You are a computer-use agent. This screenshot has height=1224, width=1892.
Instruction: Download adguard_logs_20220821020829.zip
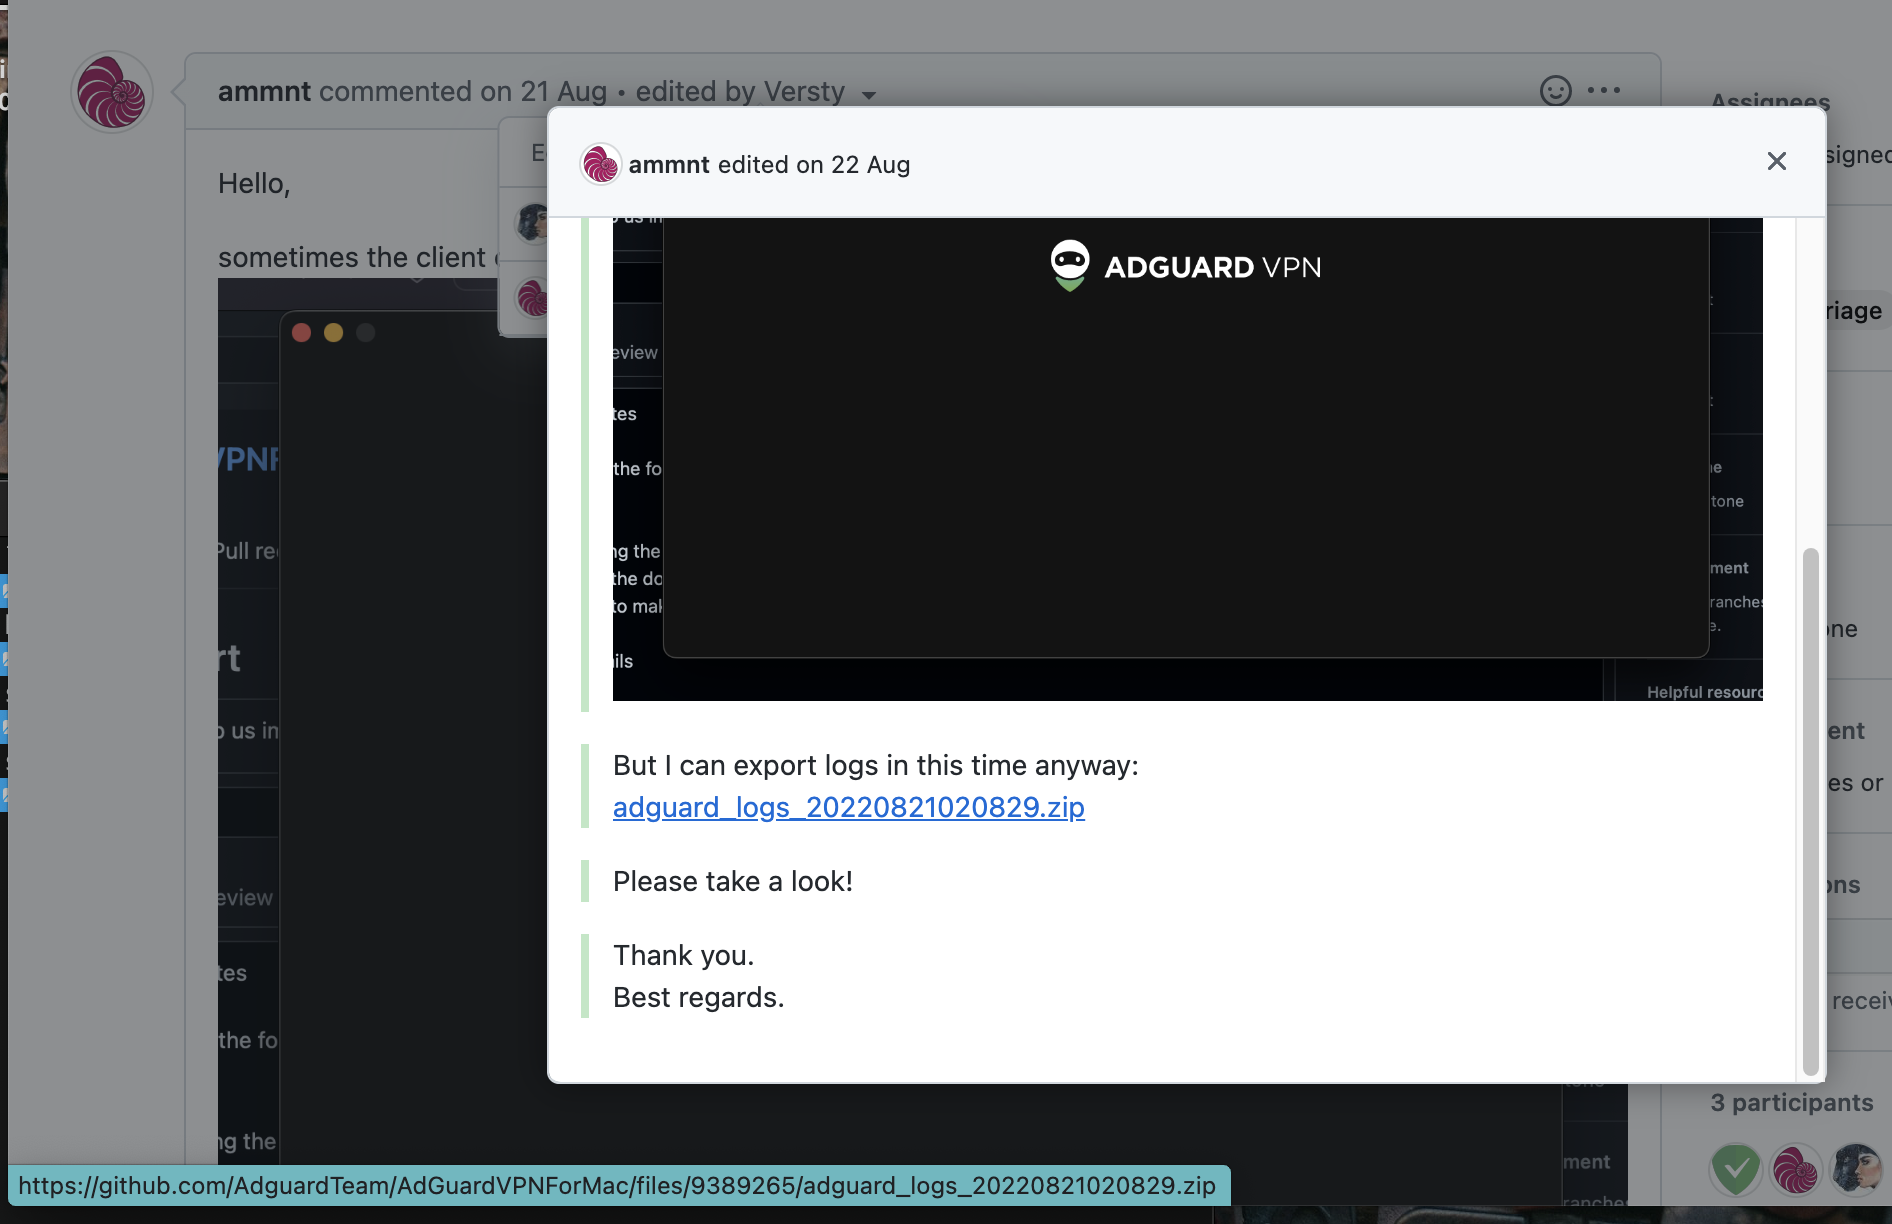click(x=848, y=807)
